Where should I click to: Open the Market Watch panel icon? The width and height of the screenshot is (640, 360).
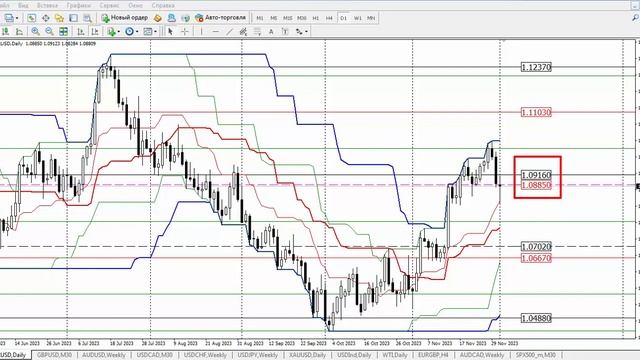pos(31,18)
